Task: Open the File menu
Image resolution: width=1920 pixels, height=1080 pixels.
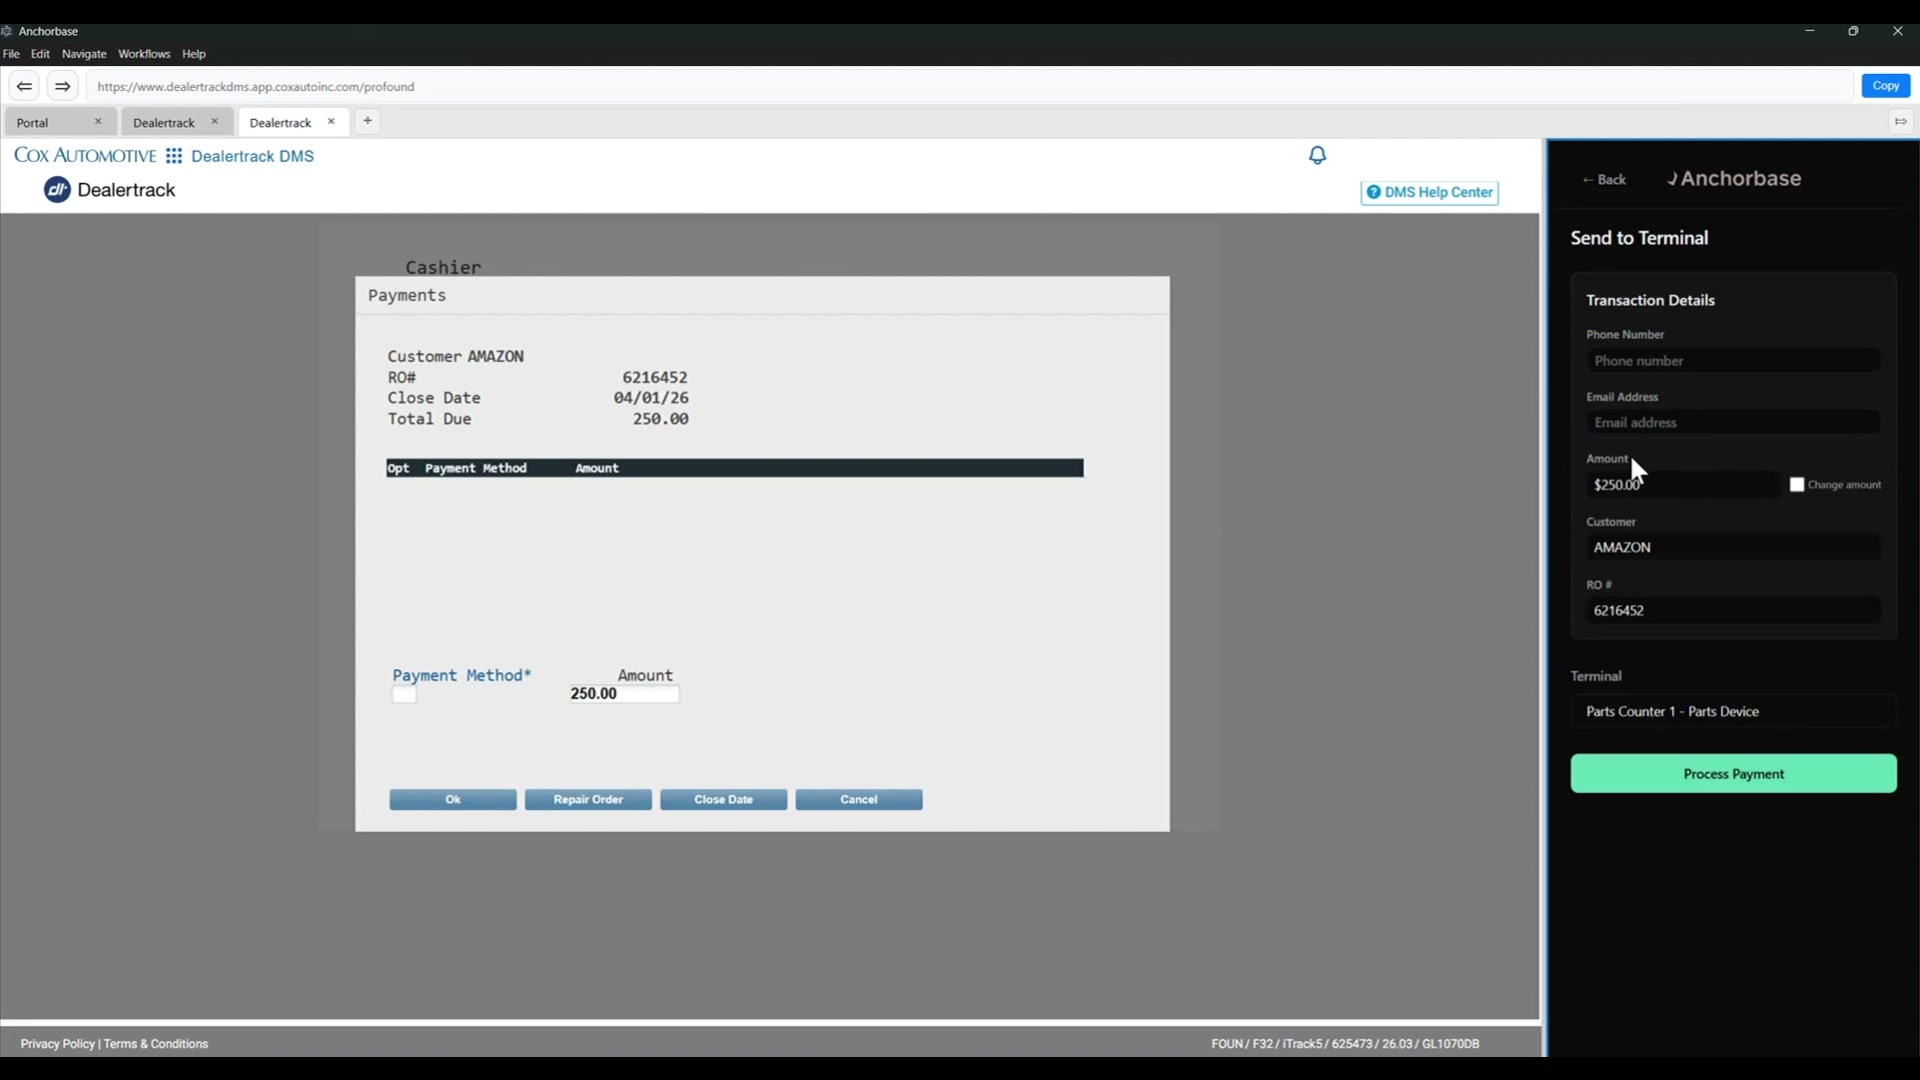Action: [11, 54]
